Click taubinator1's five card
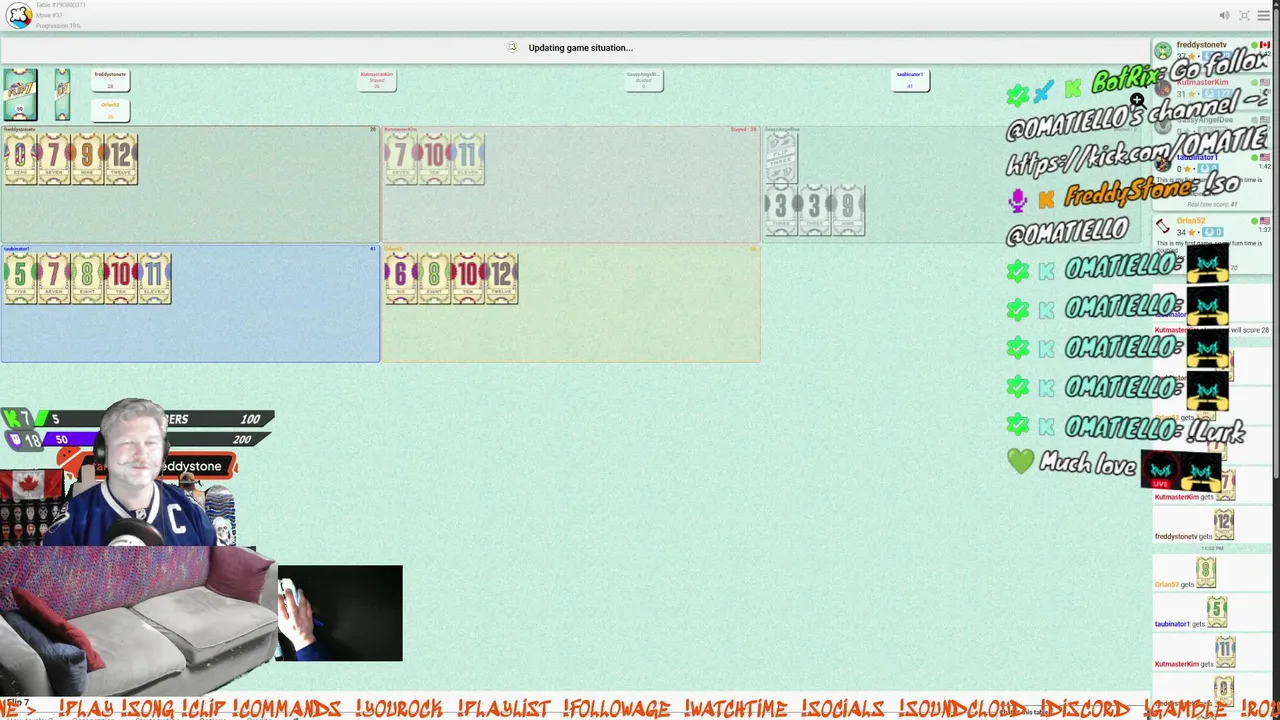The height and width of the screenshot is (720, 1280). [20, 278]
